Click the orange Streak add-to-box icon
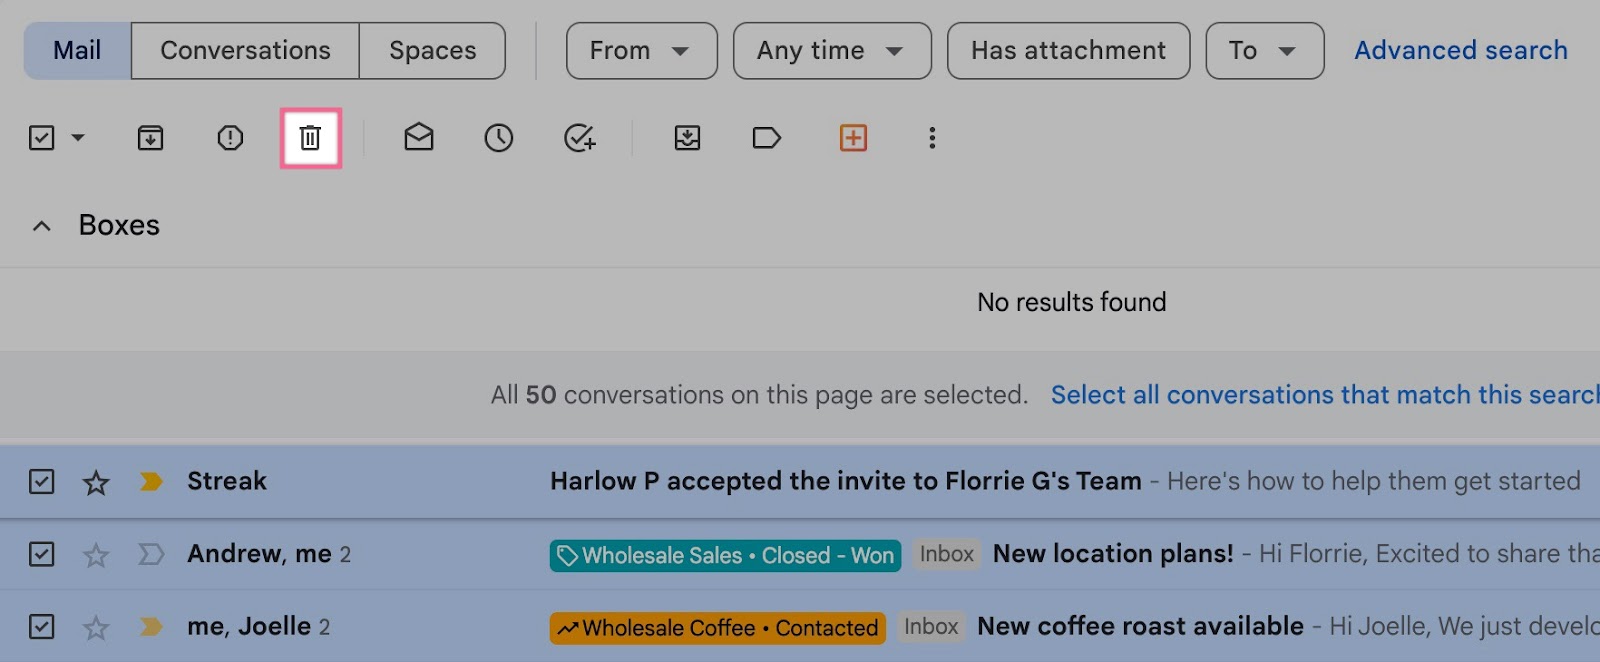 (851, 138)
